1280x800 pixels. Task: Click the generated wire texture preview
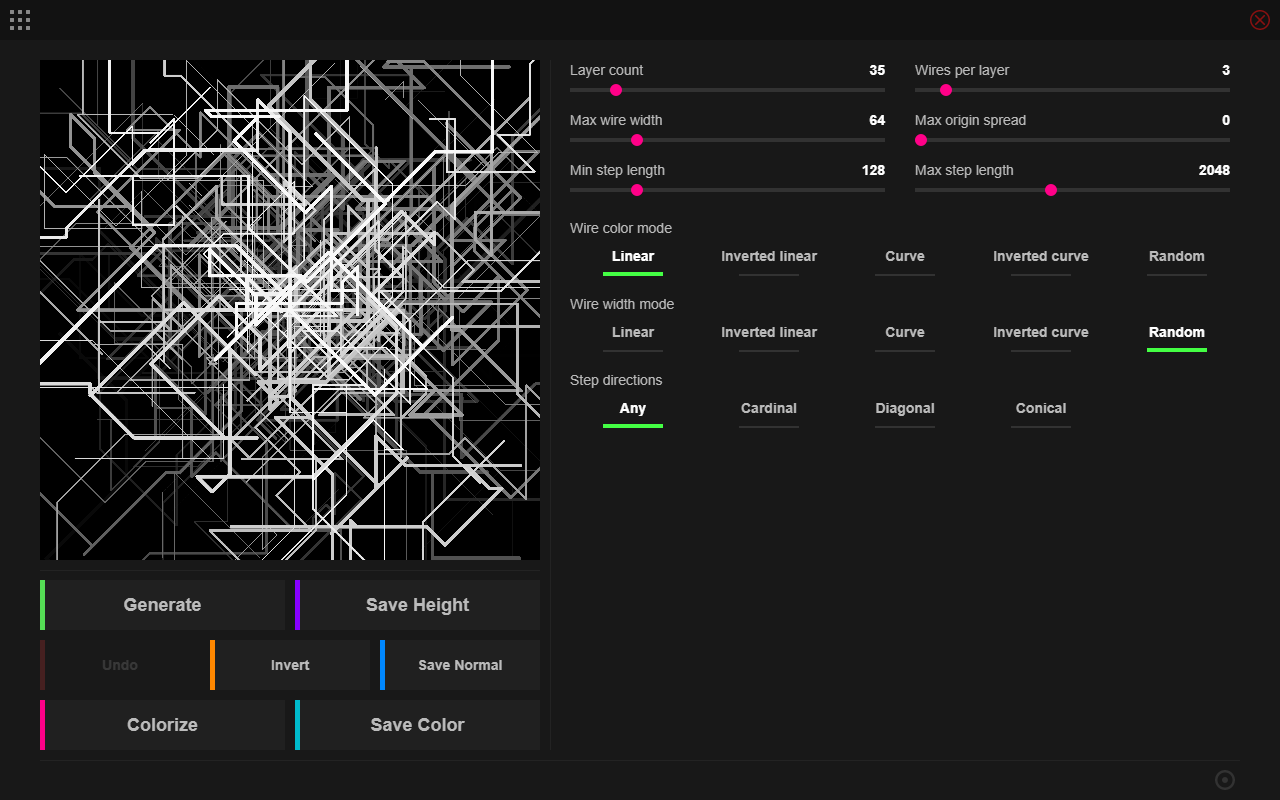tap(290, 310)
